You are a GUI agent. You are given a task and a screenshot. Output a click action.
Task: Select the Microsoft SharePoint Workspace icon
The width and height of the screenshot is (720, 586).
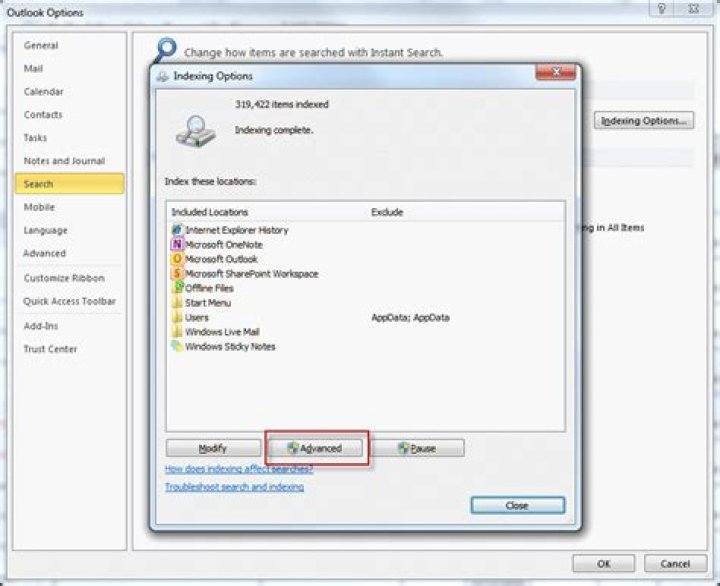coord(177,273)
